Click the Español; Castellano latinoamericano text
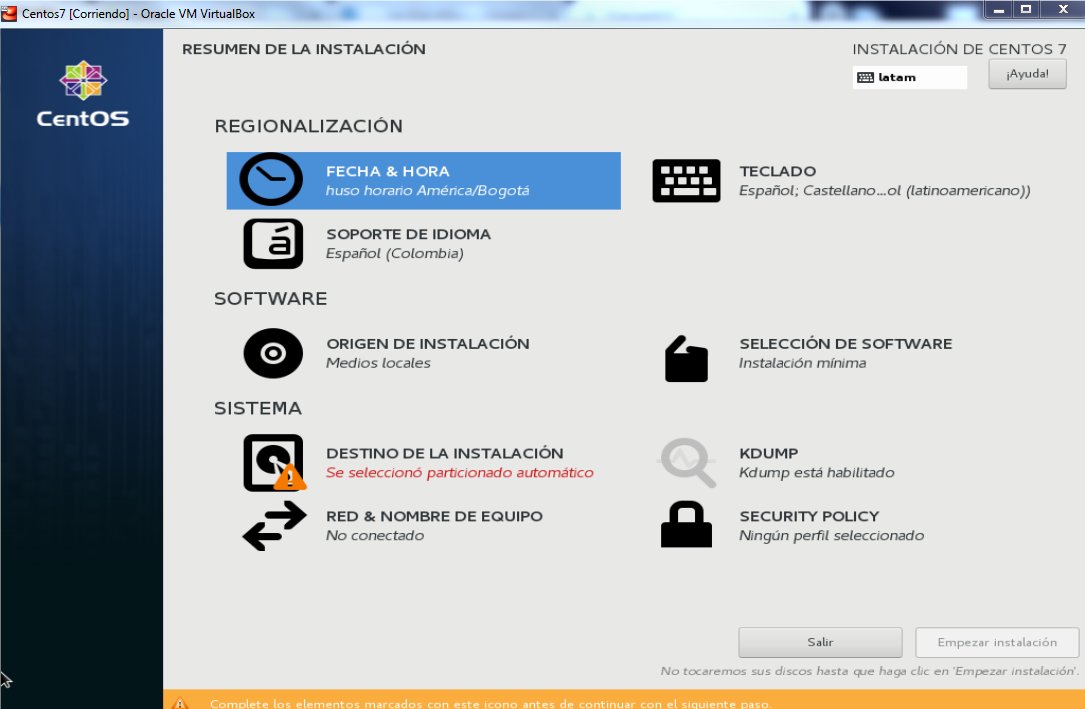The width and height of the screenshot is (1085, 709). point(884,190)
